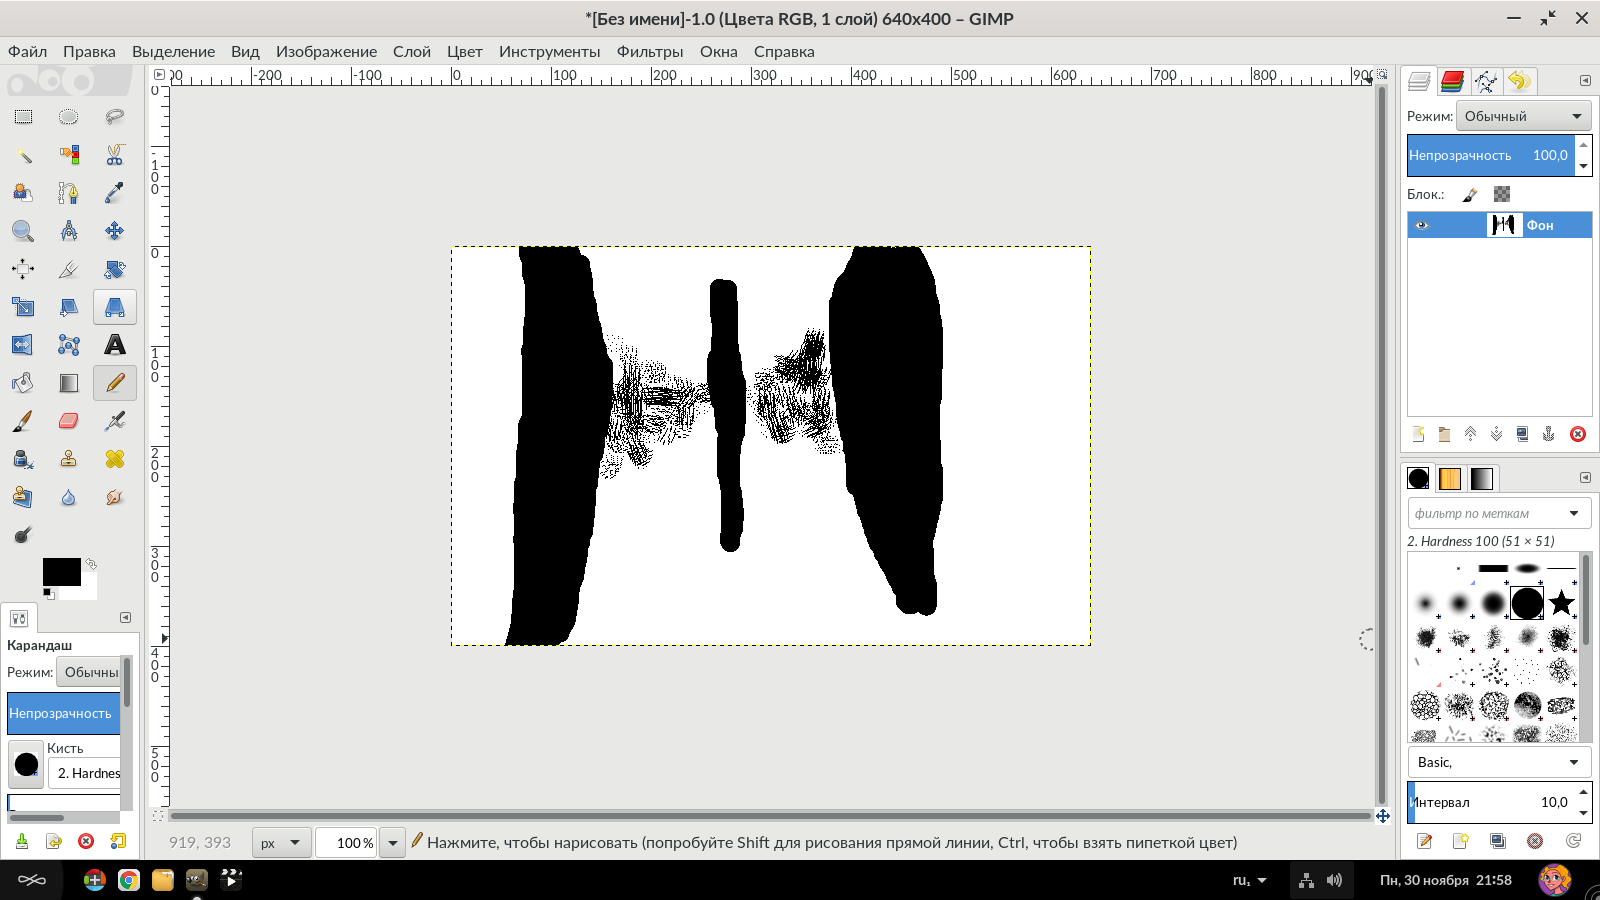
Task: Select the Ellipse Select tool
Action: 68,117
